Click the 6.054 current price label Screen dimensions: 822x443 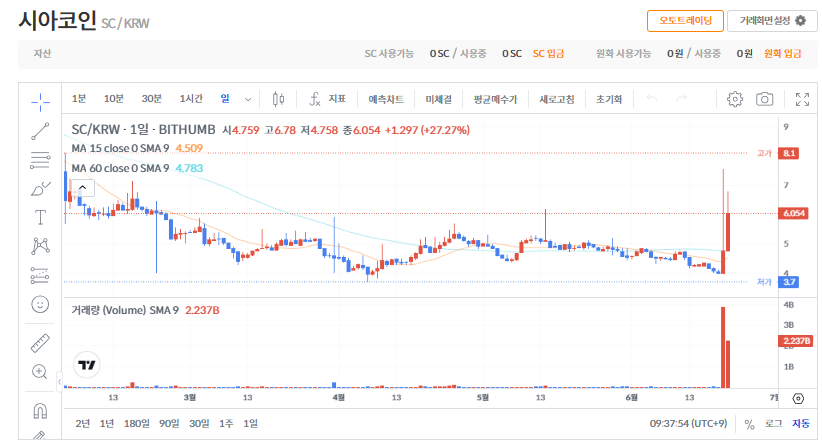pos(793,213)
